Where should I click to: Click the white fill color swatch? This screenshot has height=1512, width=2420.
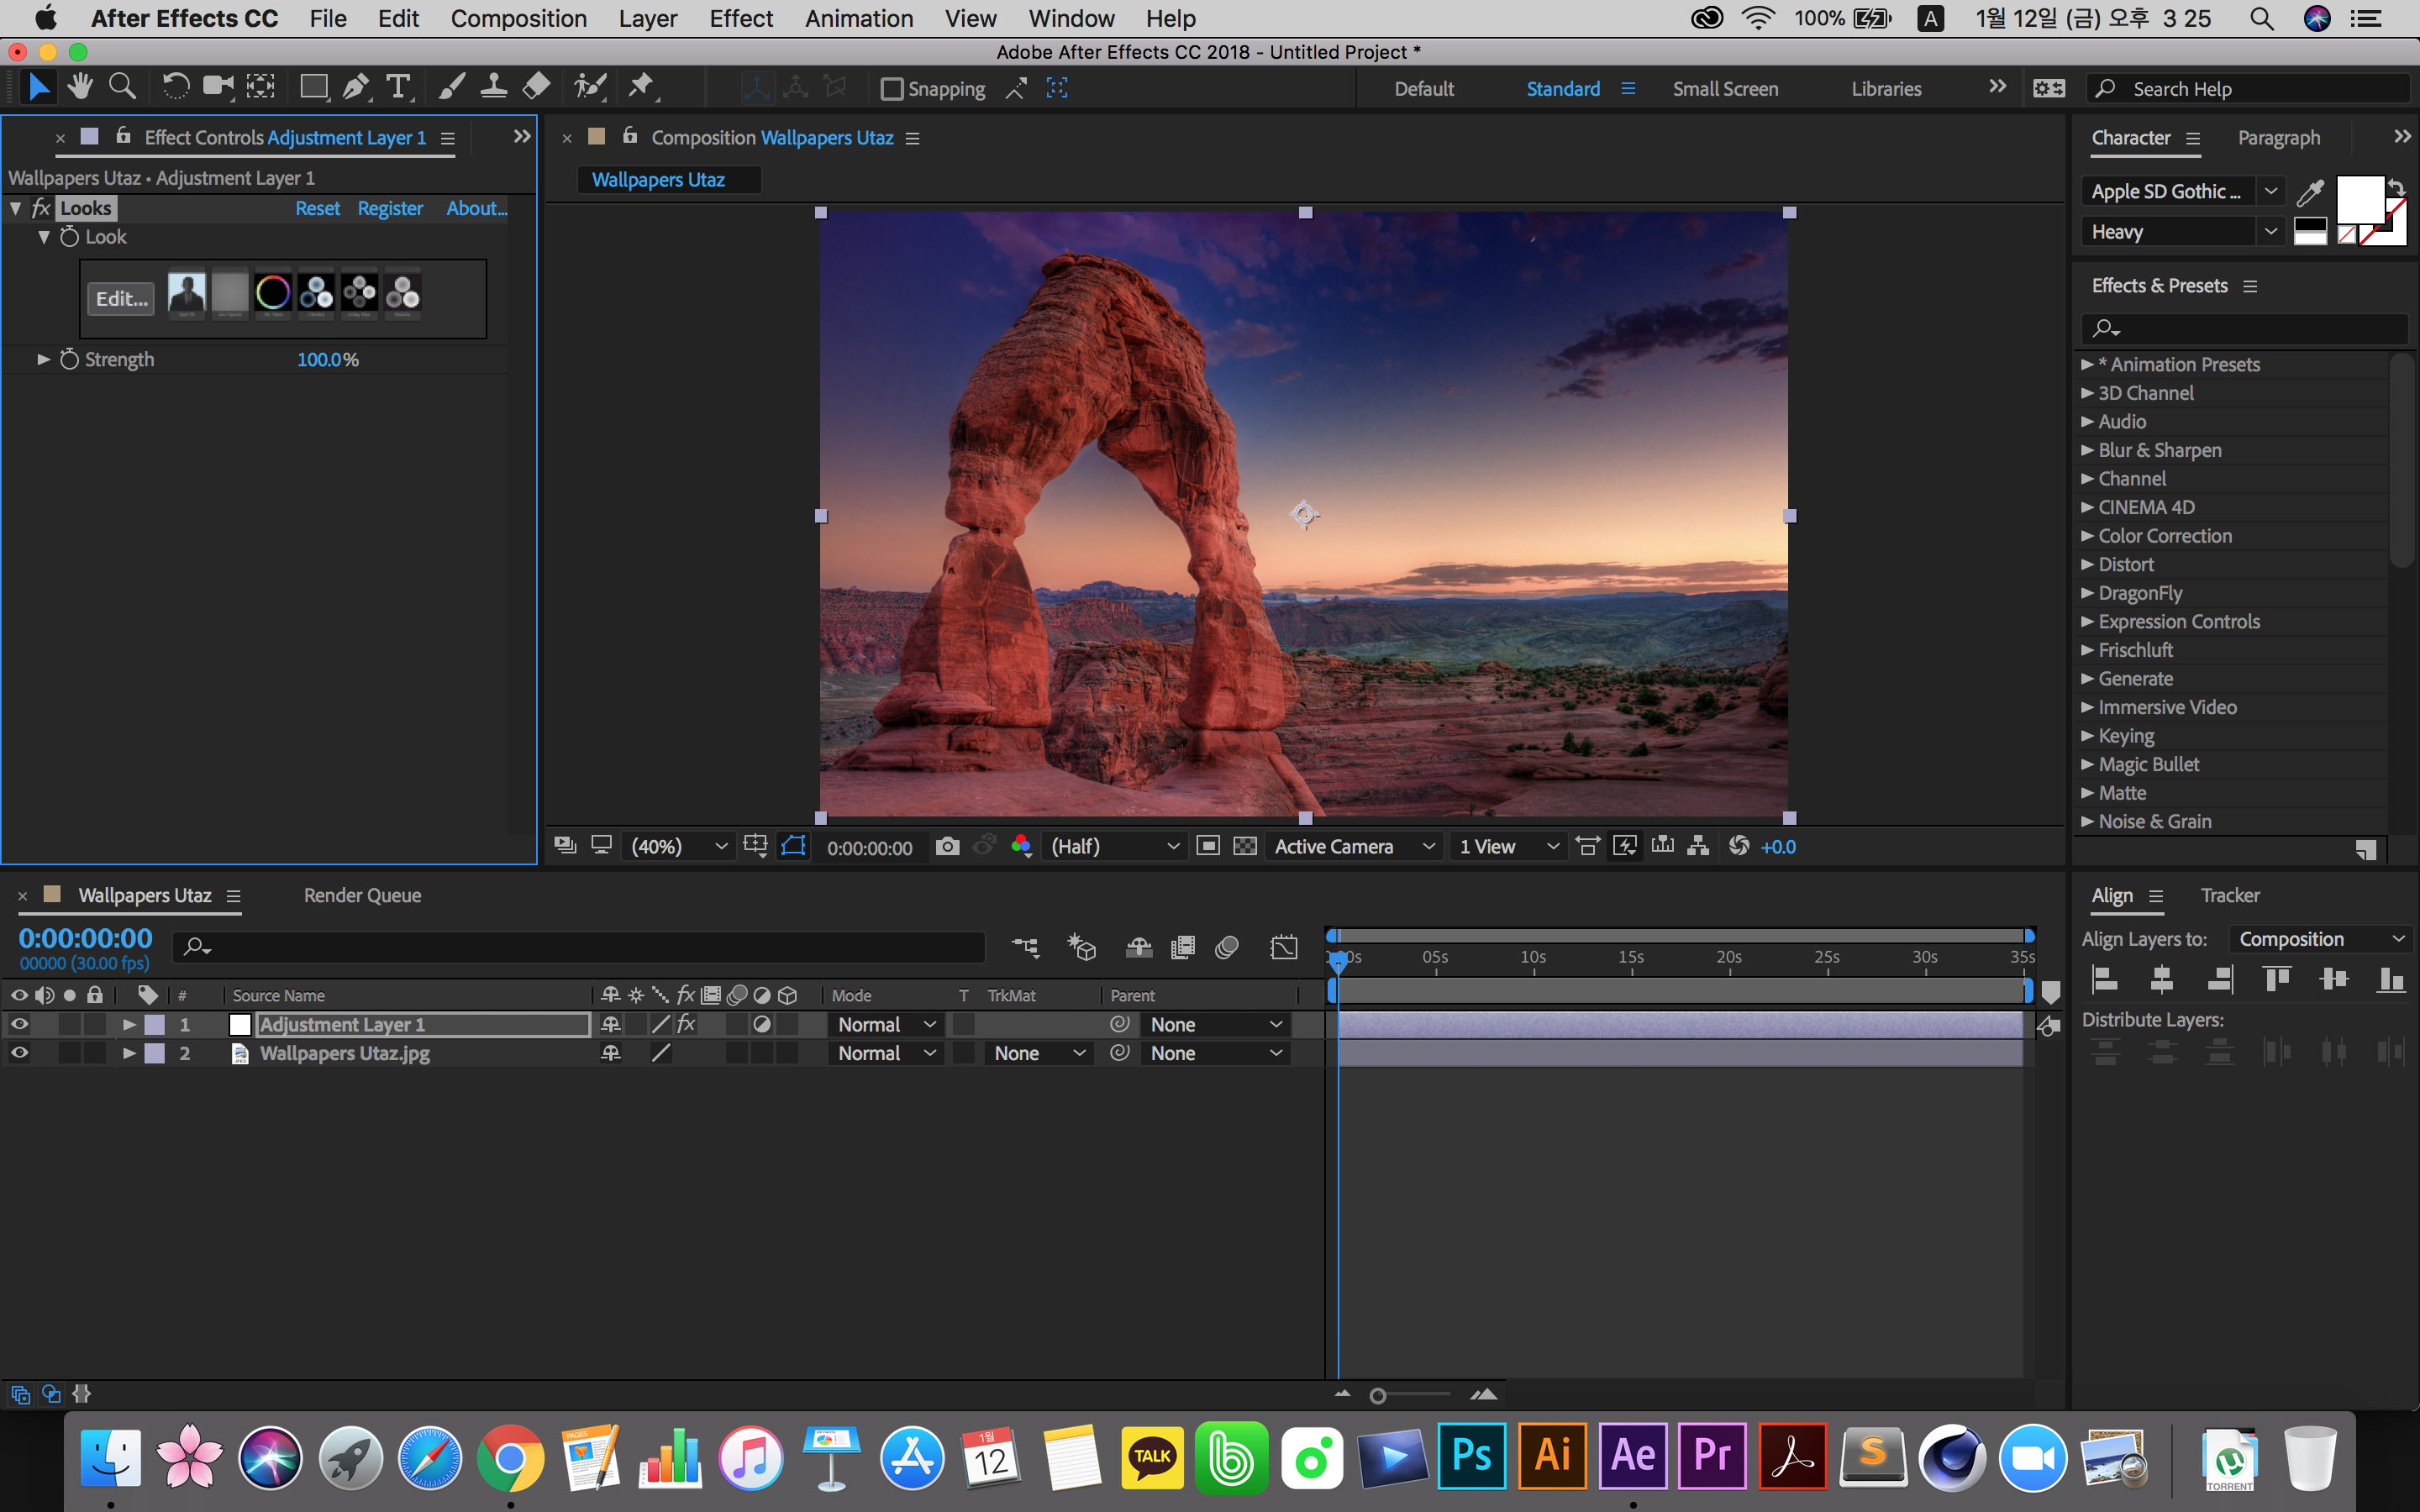pyautogui.click(x=2359, y=200)
